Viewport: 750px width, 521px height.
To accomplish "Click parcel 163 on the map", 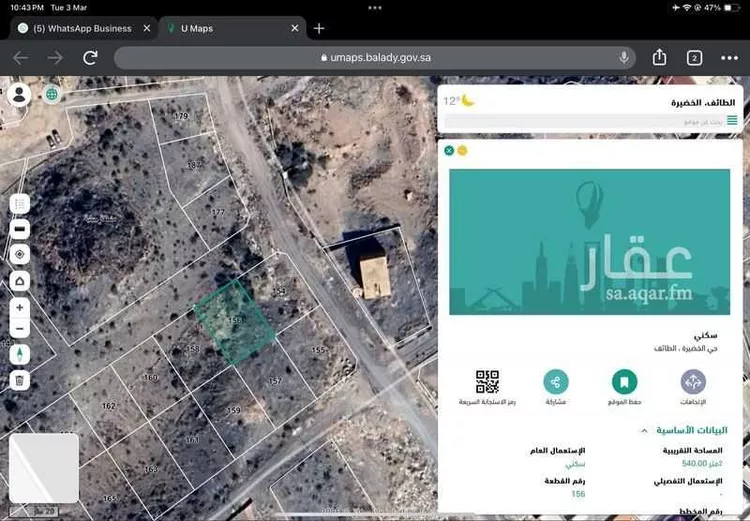I will pyautogui.click(x=151, y=469).
